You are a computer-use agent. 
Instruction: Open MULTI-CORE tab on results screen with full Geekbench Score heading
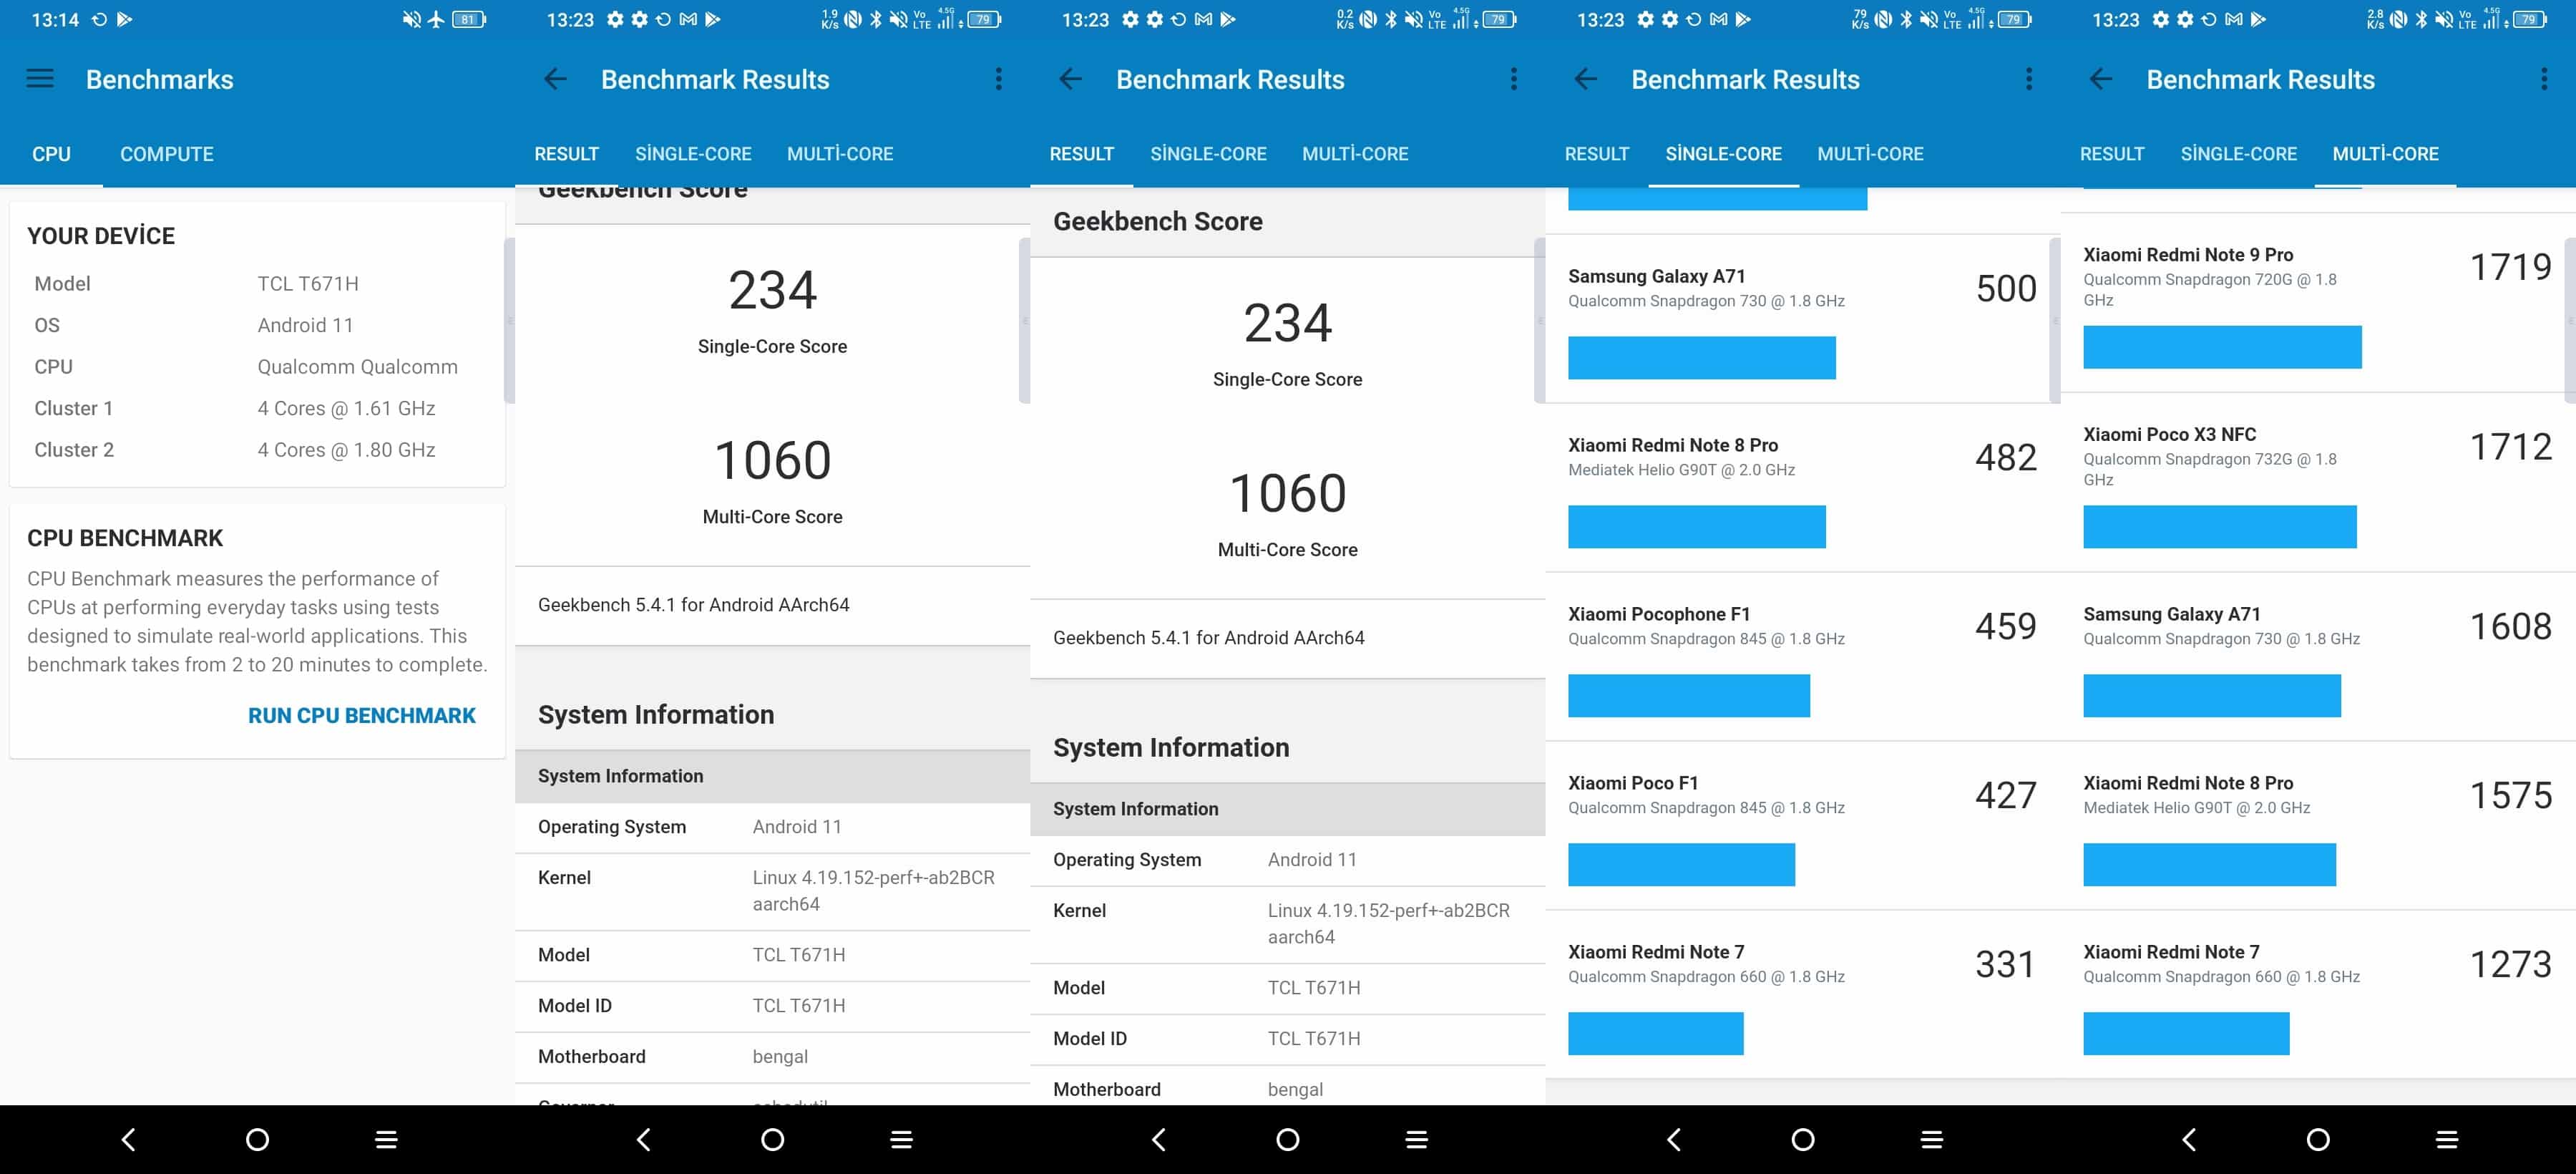click(1355, 154)
